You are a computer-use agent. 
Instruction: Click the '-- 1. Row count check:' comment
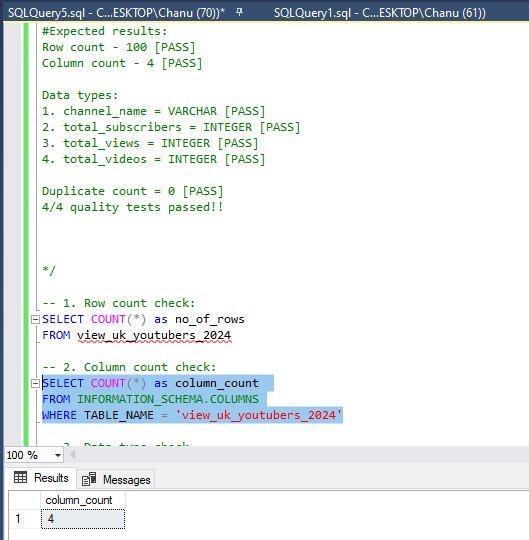coord(118,303)
